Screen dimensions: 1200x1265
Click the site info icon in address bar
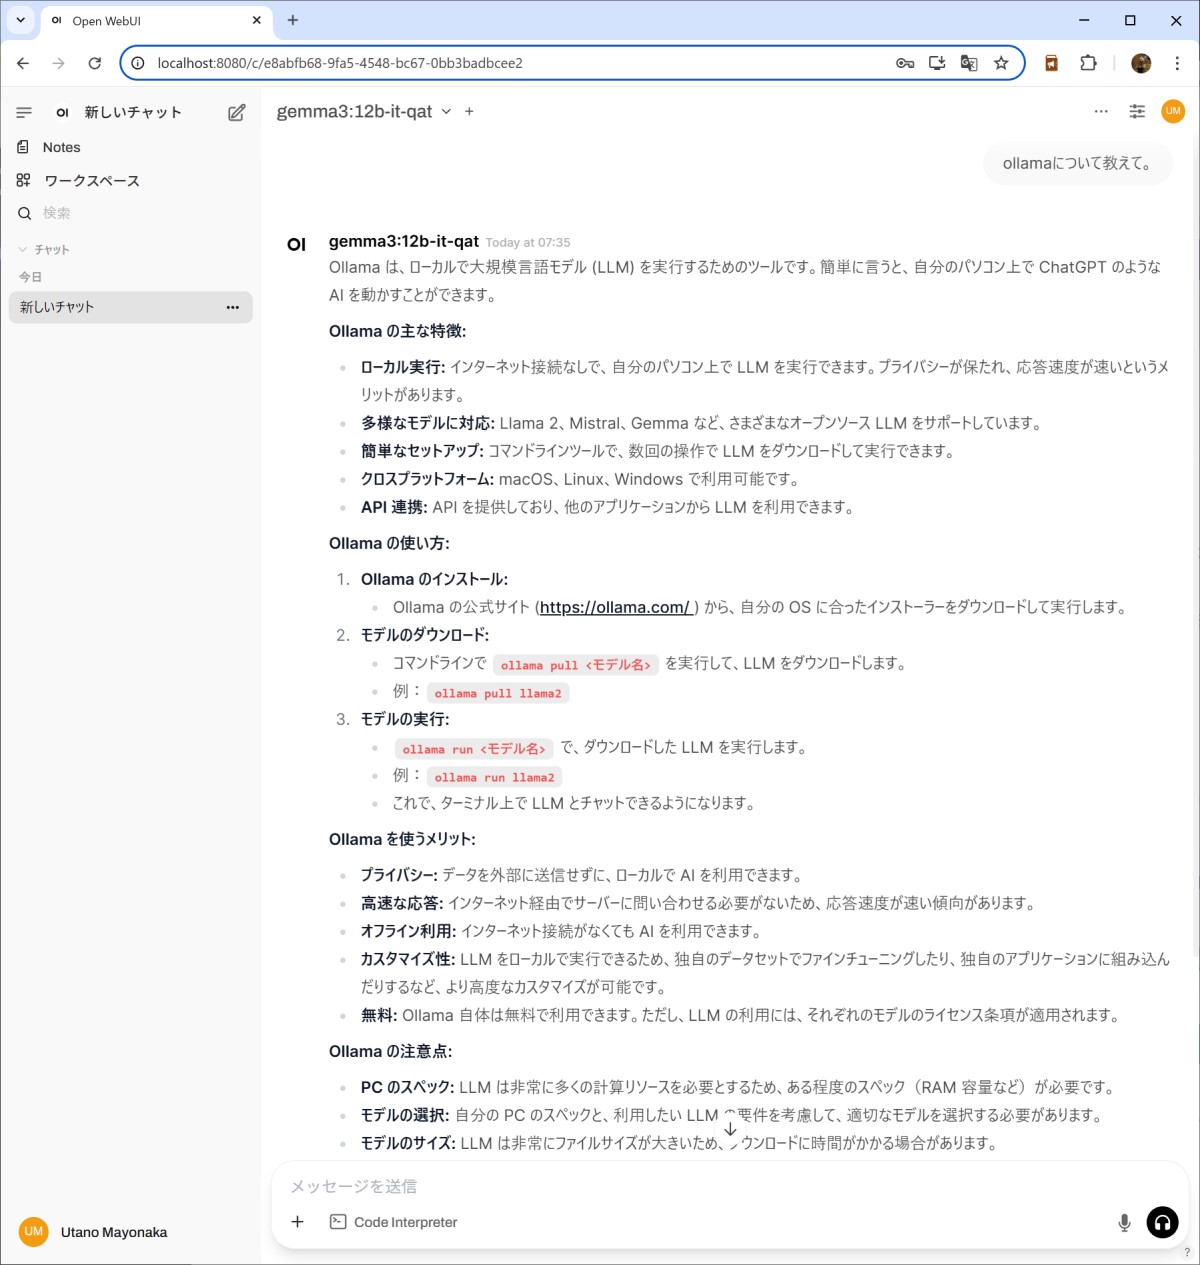point(138,63)
